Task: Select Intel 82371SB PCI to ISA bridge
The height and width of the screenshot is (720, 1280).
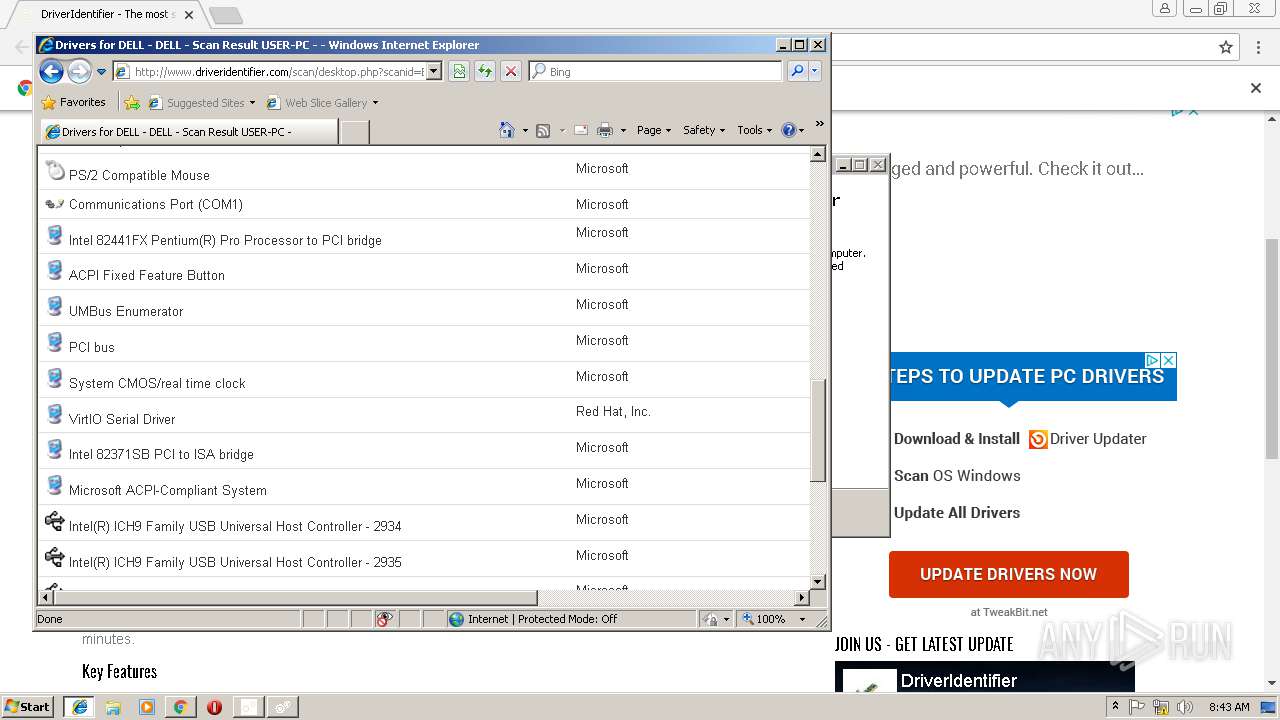Action: 424,451
